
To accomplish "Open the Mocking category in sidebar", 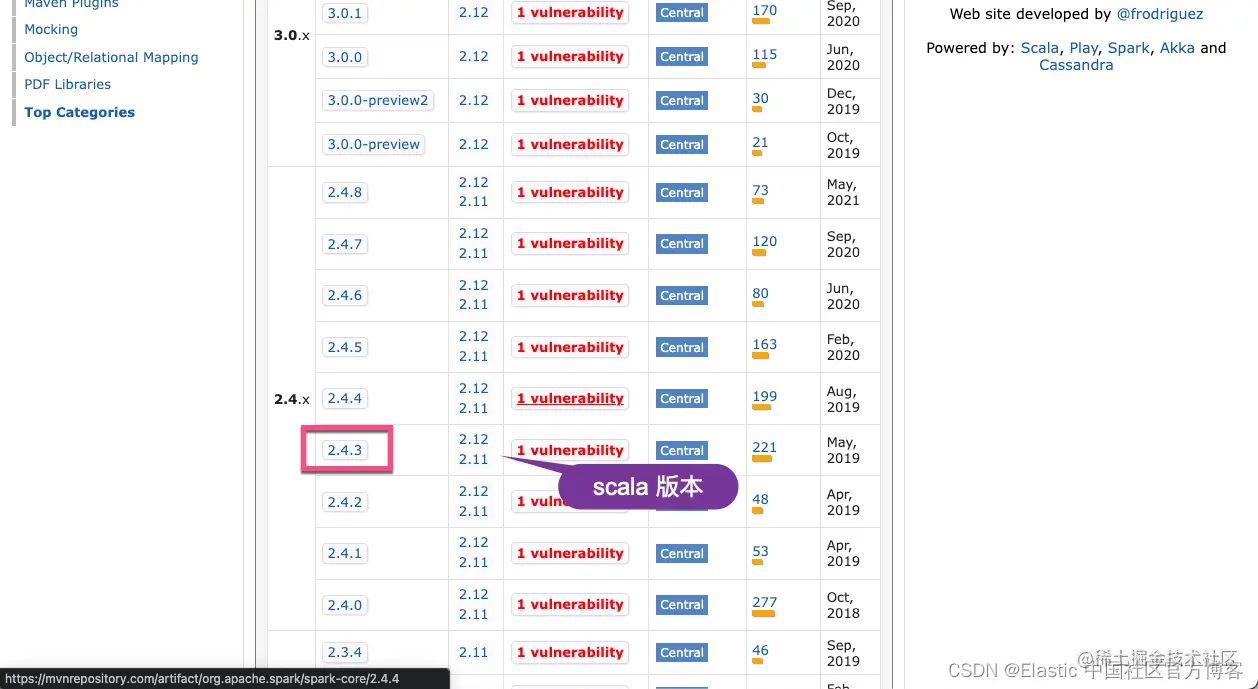I will click(x=51, y=30).
